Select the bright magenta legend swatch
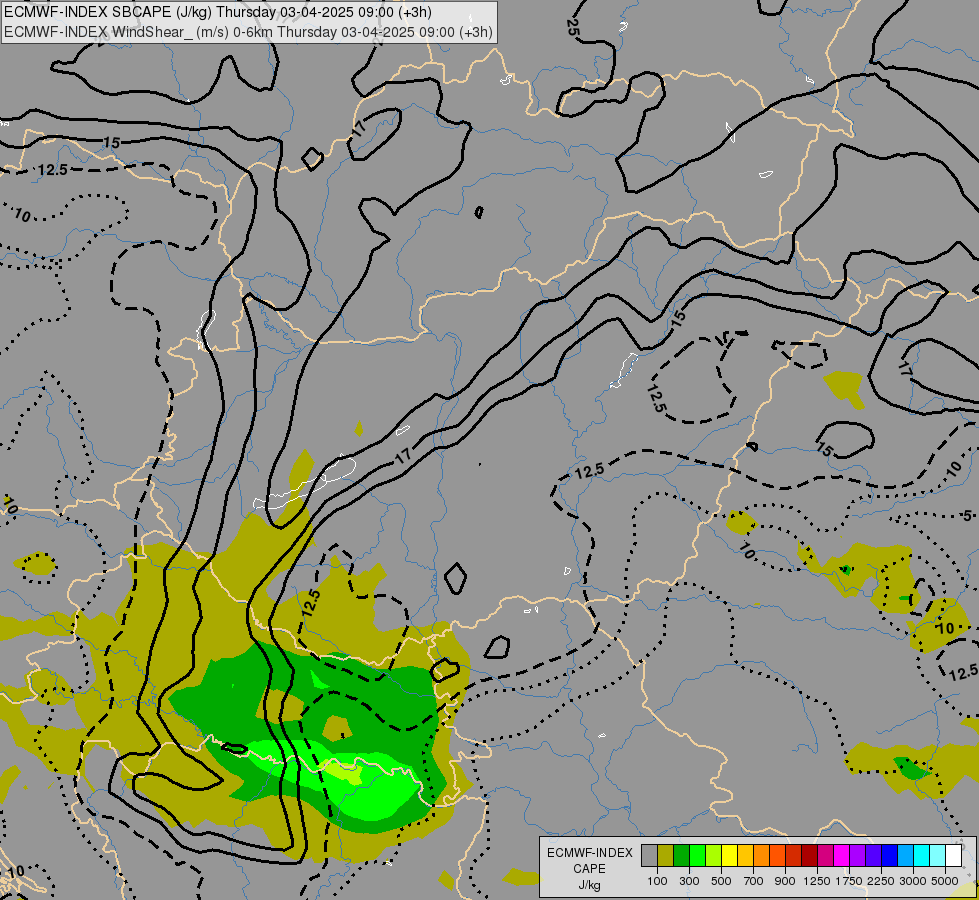This screenshot has height=900, width=979. point(842,855)
